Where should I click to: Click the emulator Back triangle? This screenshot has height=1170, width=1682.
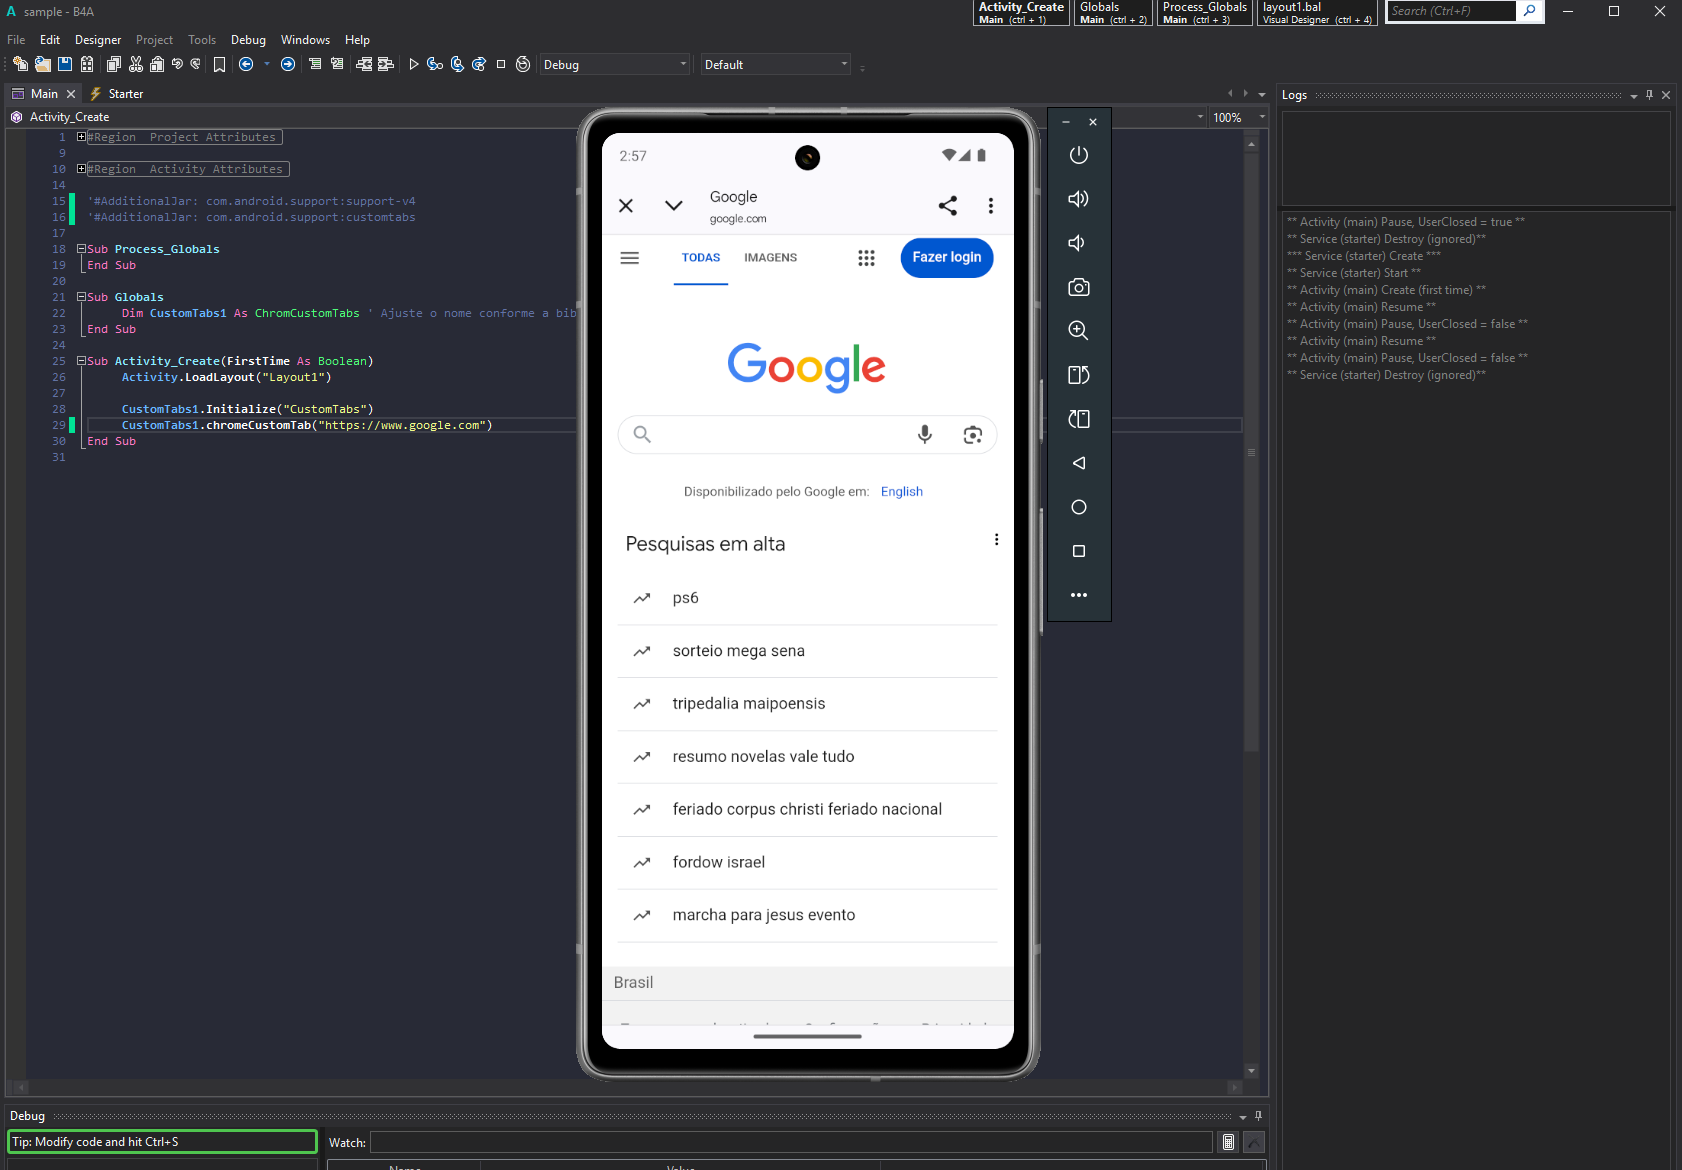click(1078, 463)
